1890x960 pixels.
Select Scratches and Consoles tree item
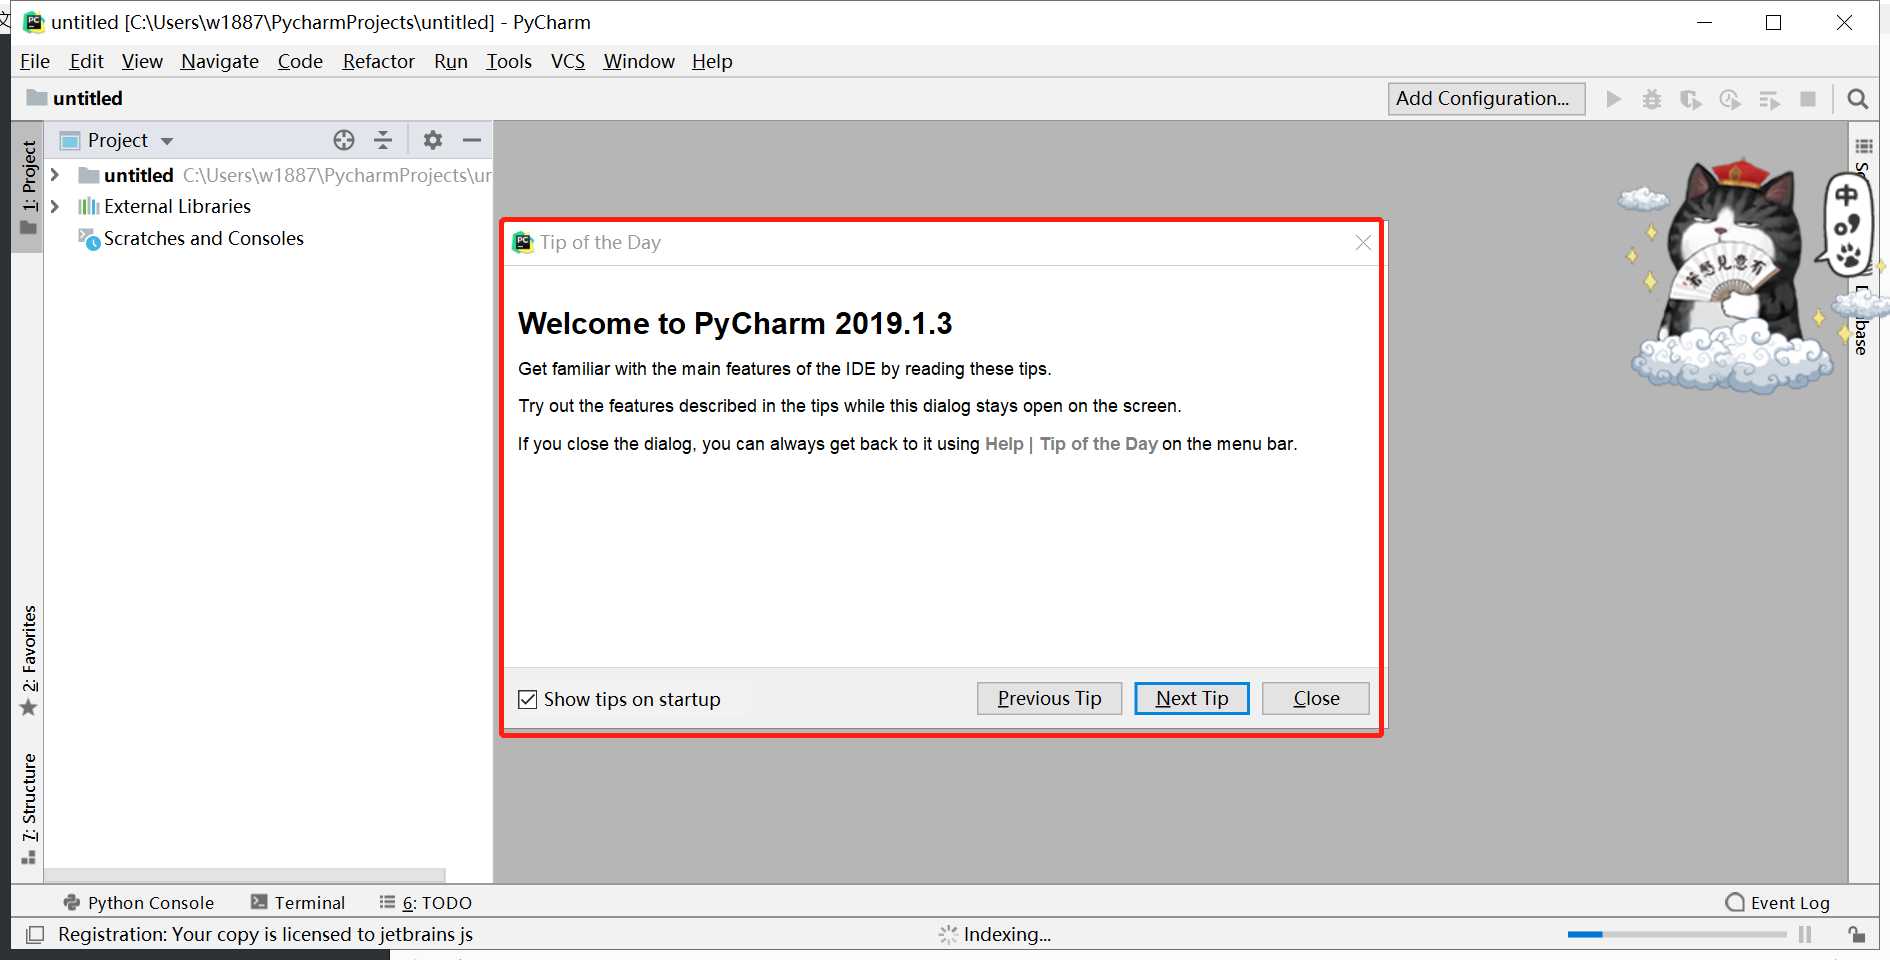pos(204,239)
